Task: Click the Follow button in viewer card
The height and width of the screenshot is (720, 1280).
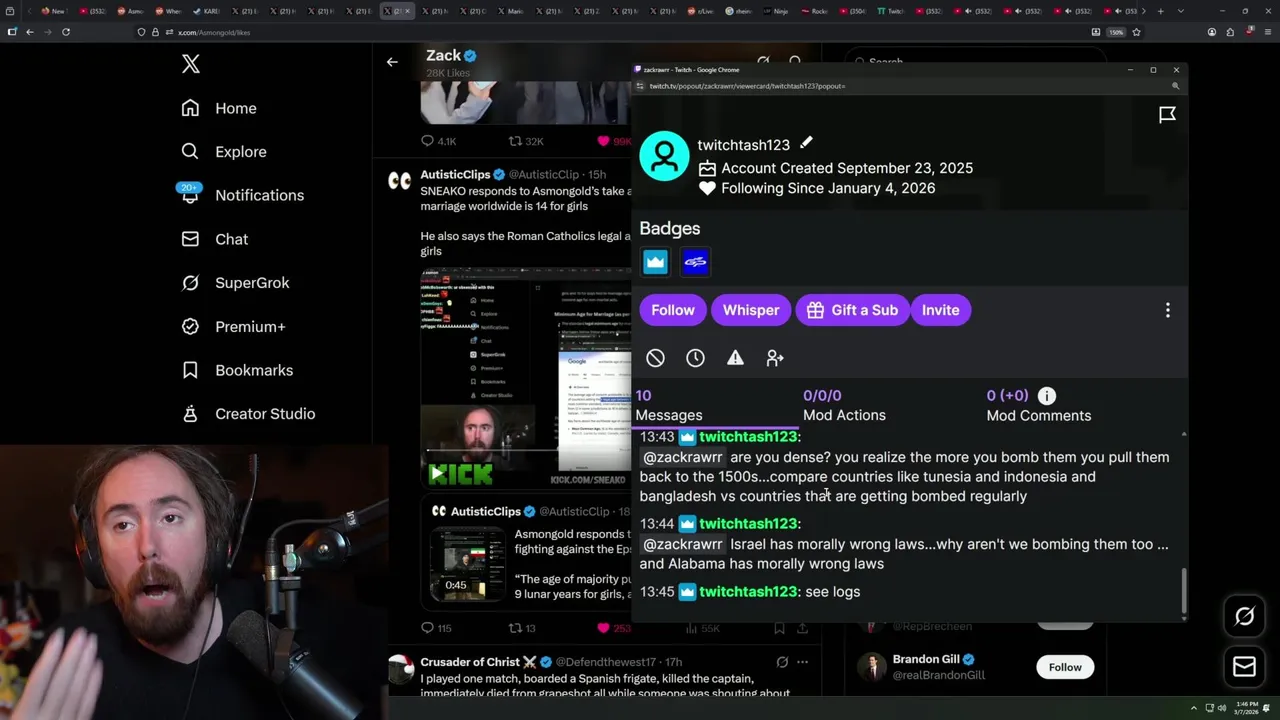Action: tap(673, 310)
